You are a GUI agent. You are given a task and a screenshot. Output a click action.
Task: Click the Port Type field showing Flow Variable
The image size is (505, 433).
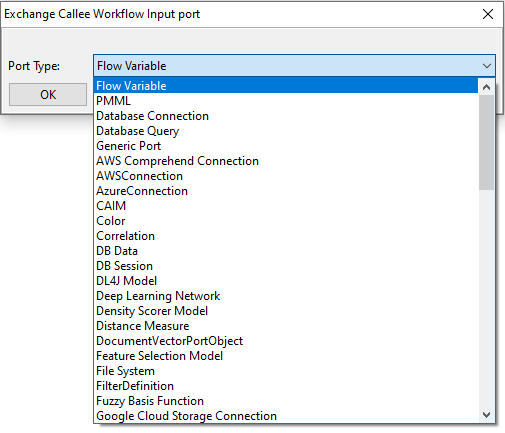[294, 66]
